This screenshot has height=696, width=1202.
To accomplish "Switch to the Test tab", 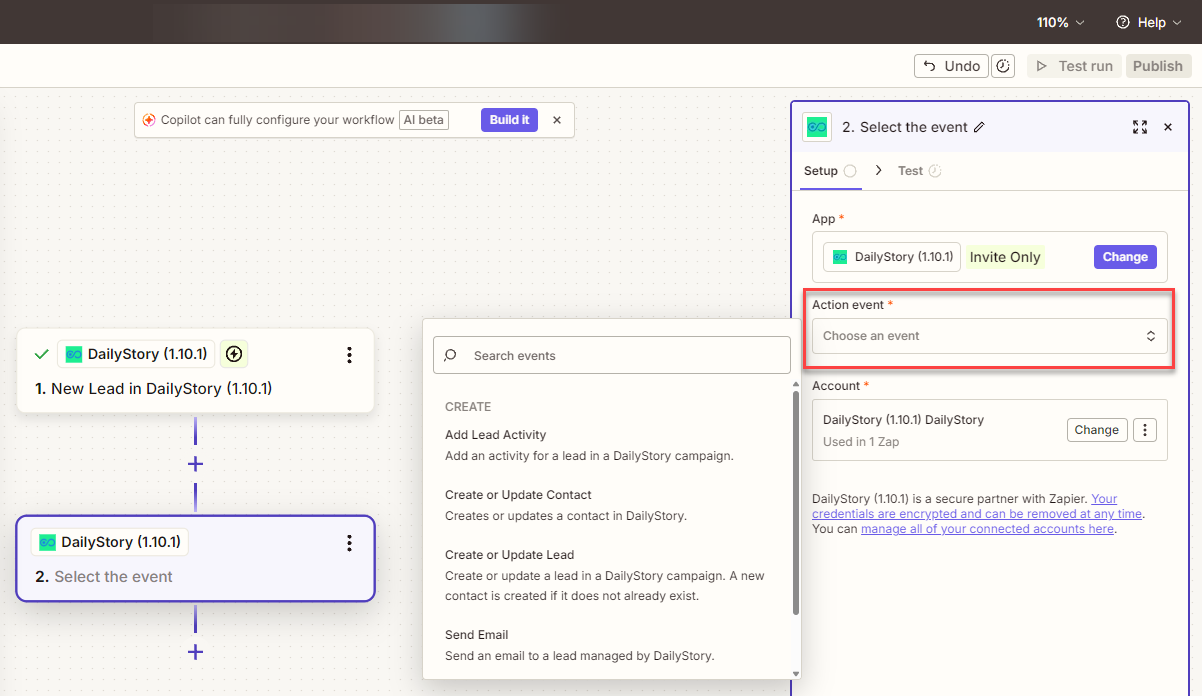I will 910,171.
